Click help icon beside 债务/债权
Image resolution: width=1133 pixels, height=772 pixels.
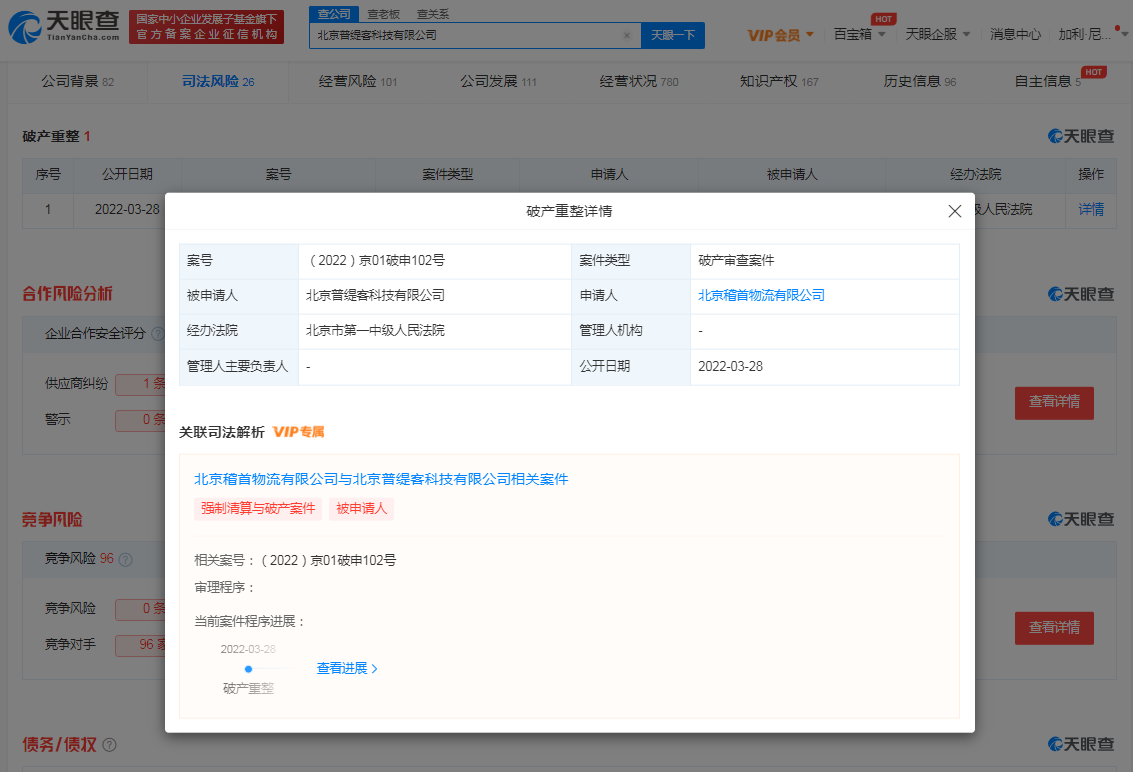coord(109,745)
